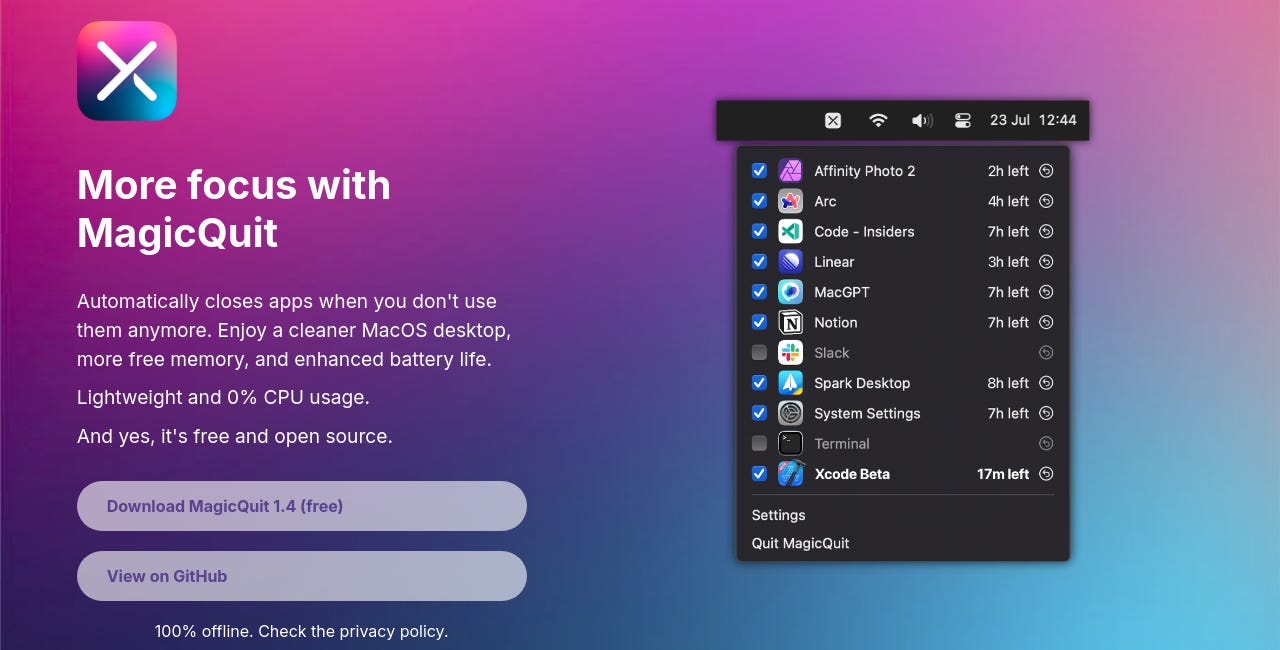Click the "4h left" time for Arc
The image size is (1280, 650).
[x=1008, y=201]
